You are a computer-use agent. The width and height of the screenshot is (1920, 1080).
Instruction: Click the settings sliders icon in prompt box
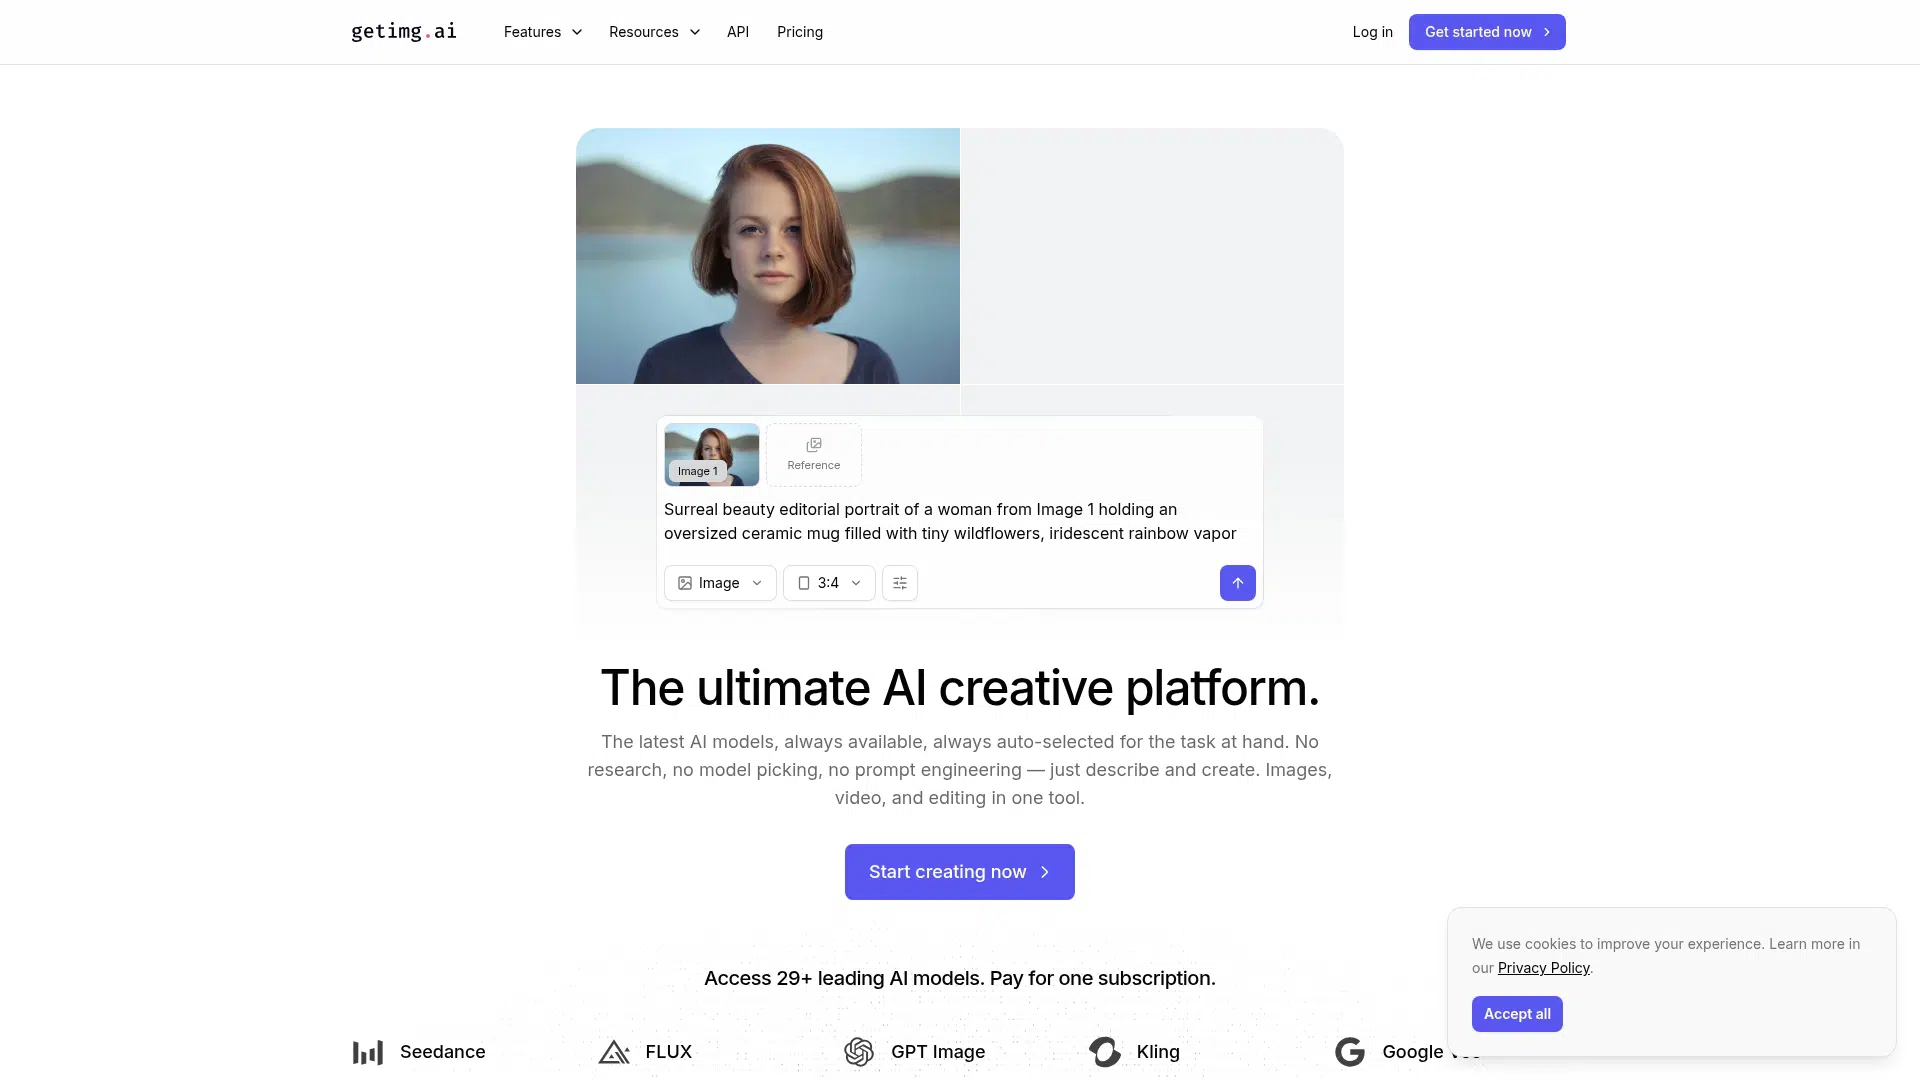900,583
